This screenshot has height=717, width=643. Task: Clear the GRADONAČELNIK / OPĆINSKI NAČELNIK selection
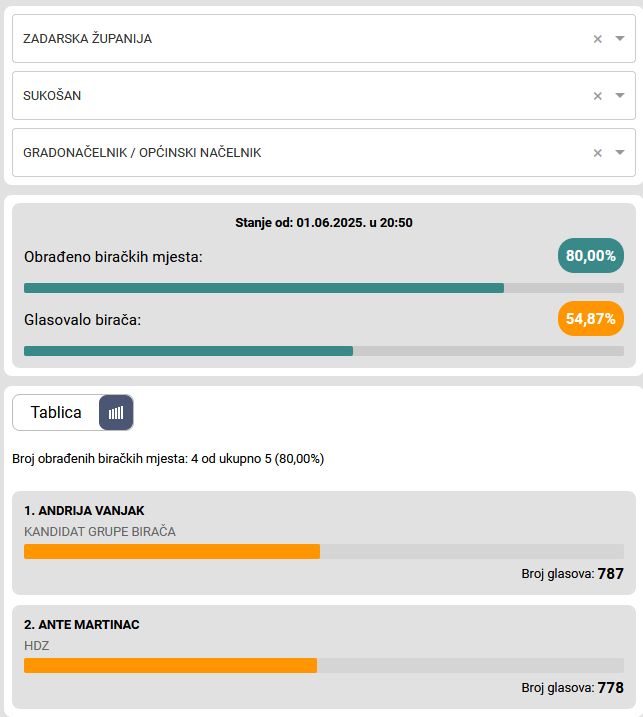pyautogui.click(x=597, y=153)
